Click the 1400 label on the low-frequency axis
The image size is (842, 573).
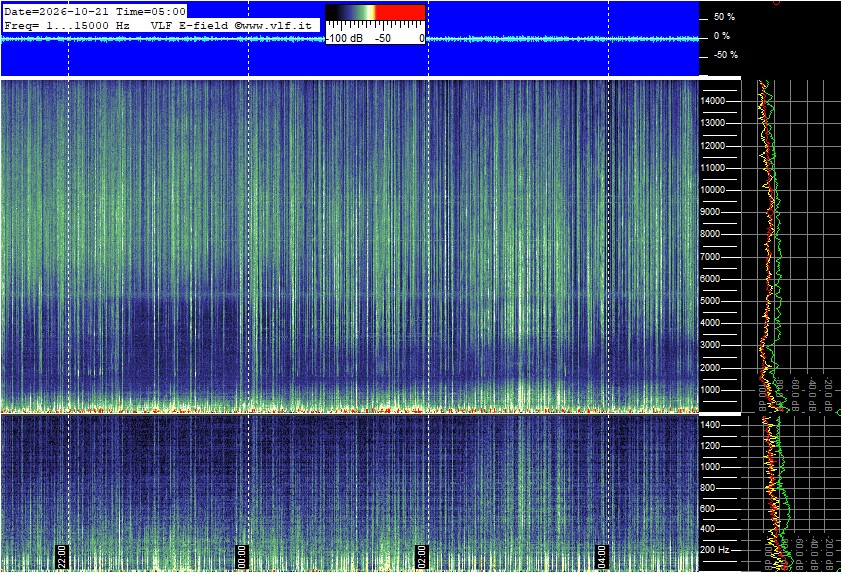coord(710,425)
